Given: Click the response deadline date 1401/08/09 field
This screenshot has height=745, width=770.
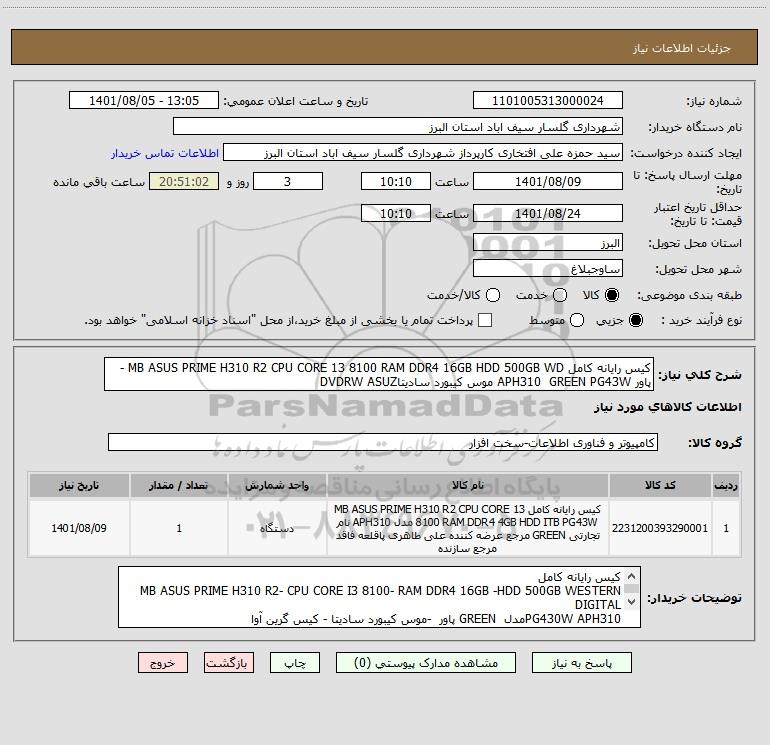Looking at the screenshot, I should (548, 181).
